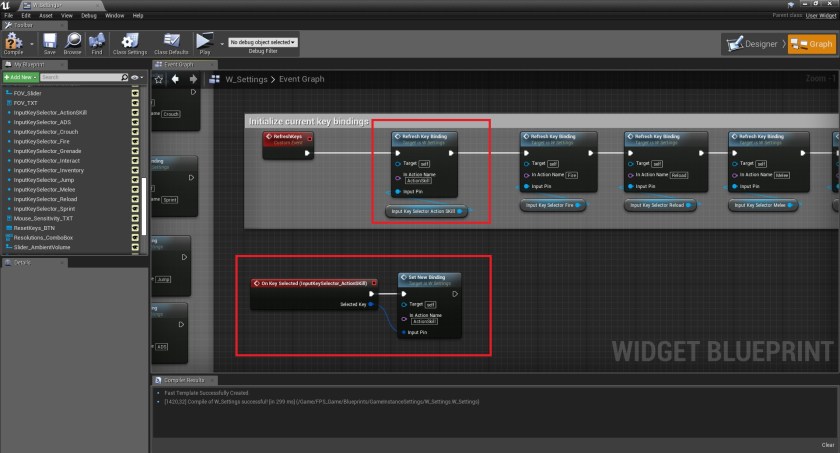Image resolution: width=840 pixels, height=453 pixels.
Task: Open the Debug menu
Action: (x=88, y=16)
